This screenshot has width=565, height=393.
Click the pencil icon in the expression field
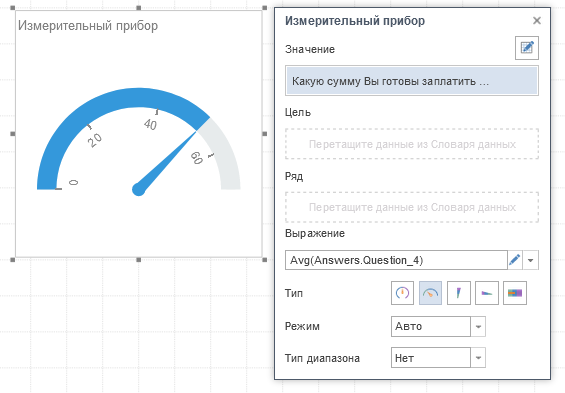tap(515, 260)
